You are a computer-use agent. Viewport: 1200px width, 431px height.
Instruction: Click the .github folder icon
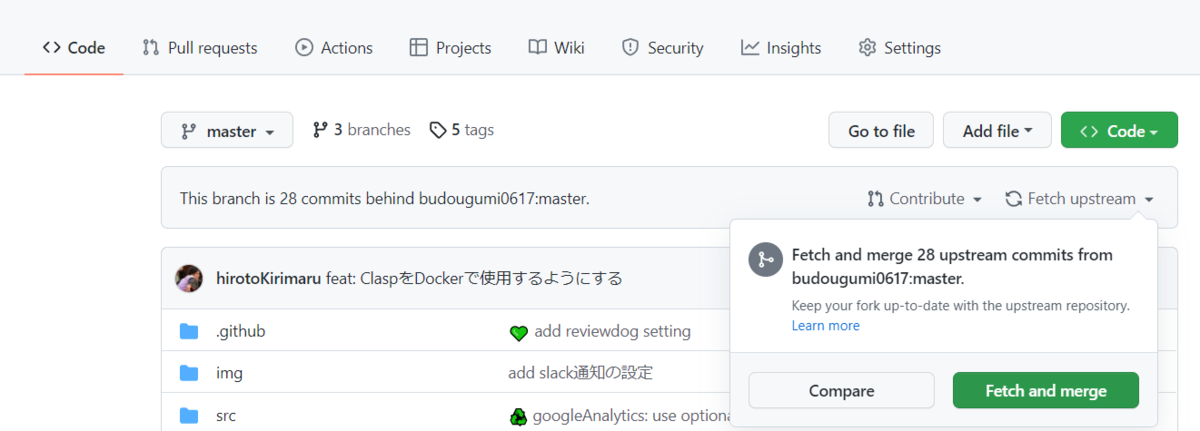(x=189, y=331)
